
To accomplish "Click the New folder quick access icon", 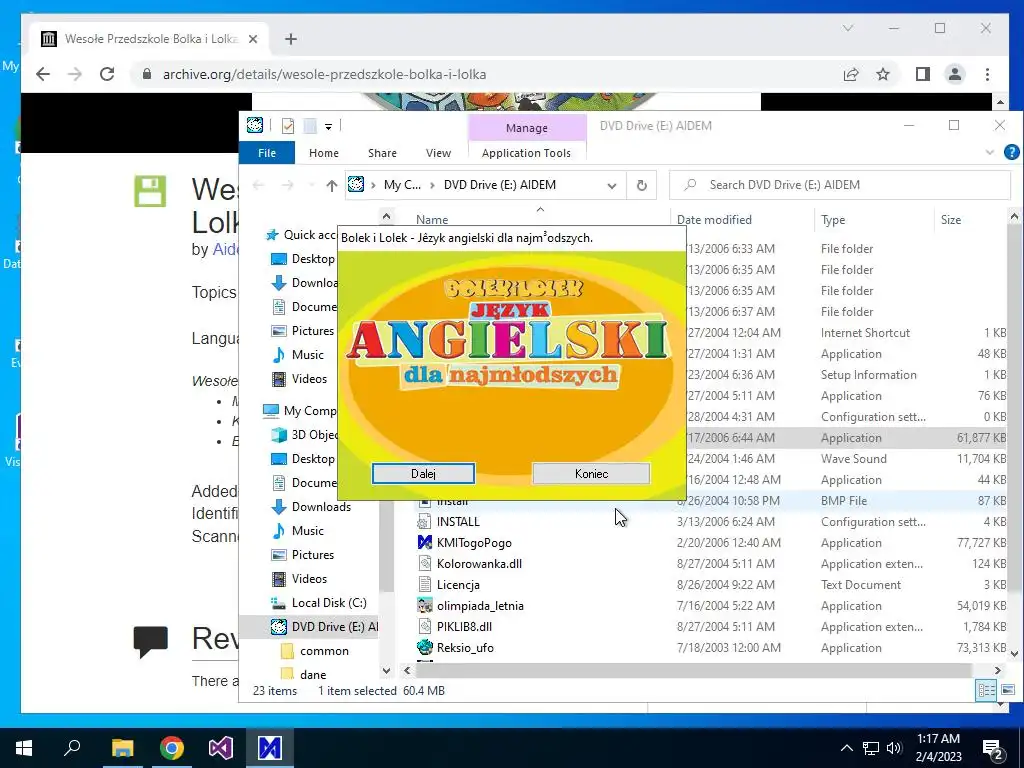I will [x=310, y=126].
